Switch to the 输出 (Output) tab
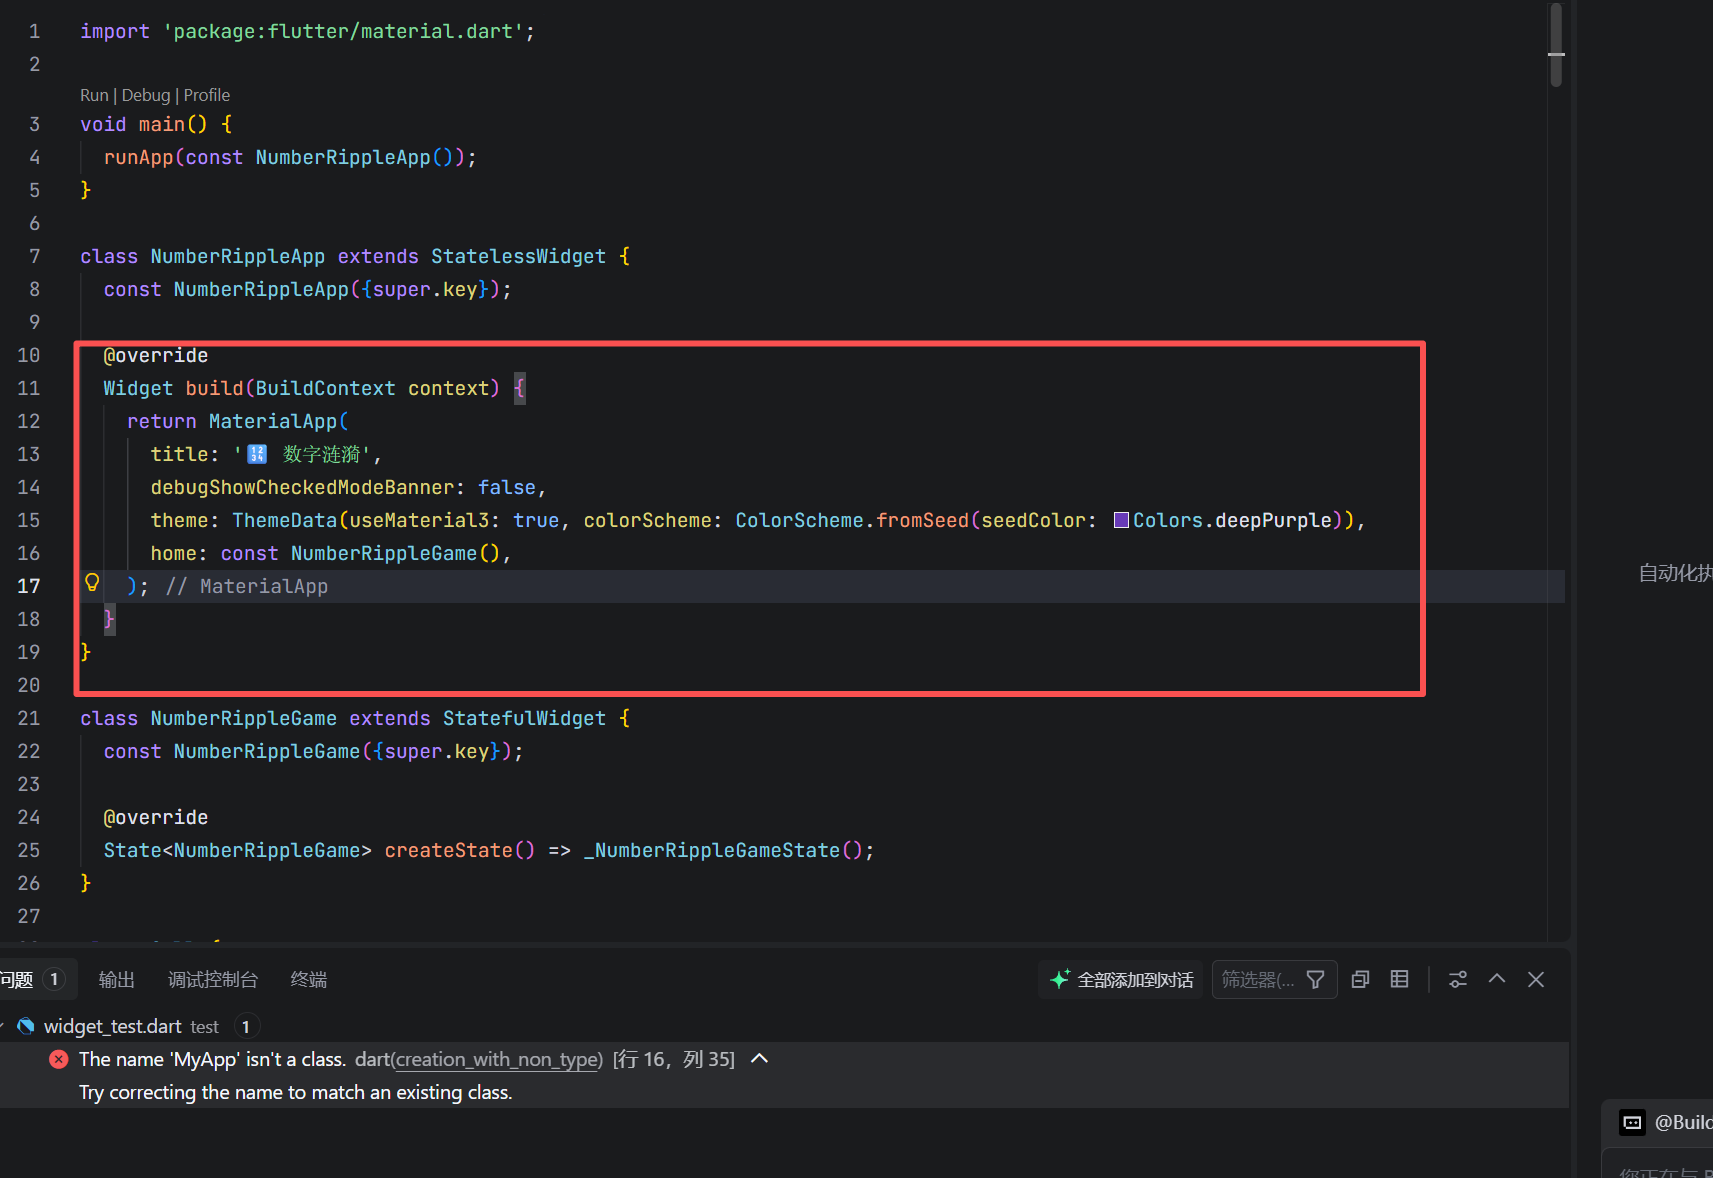The height and width of the screenshot is (1178, 1713). point(117,980)
